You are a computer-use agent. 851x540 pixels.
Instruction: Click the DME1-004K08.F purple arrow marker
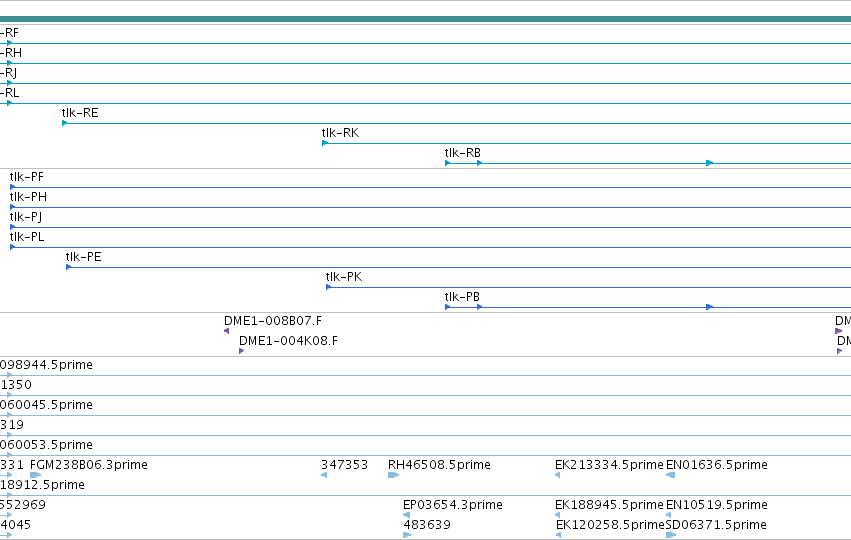[x=242, y=351]
